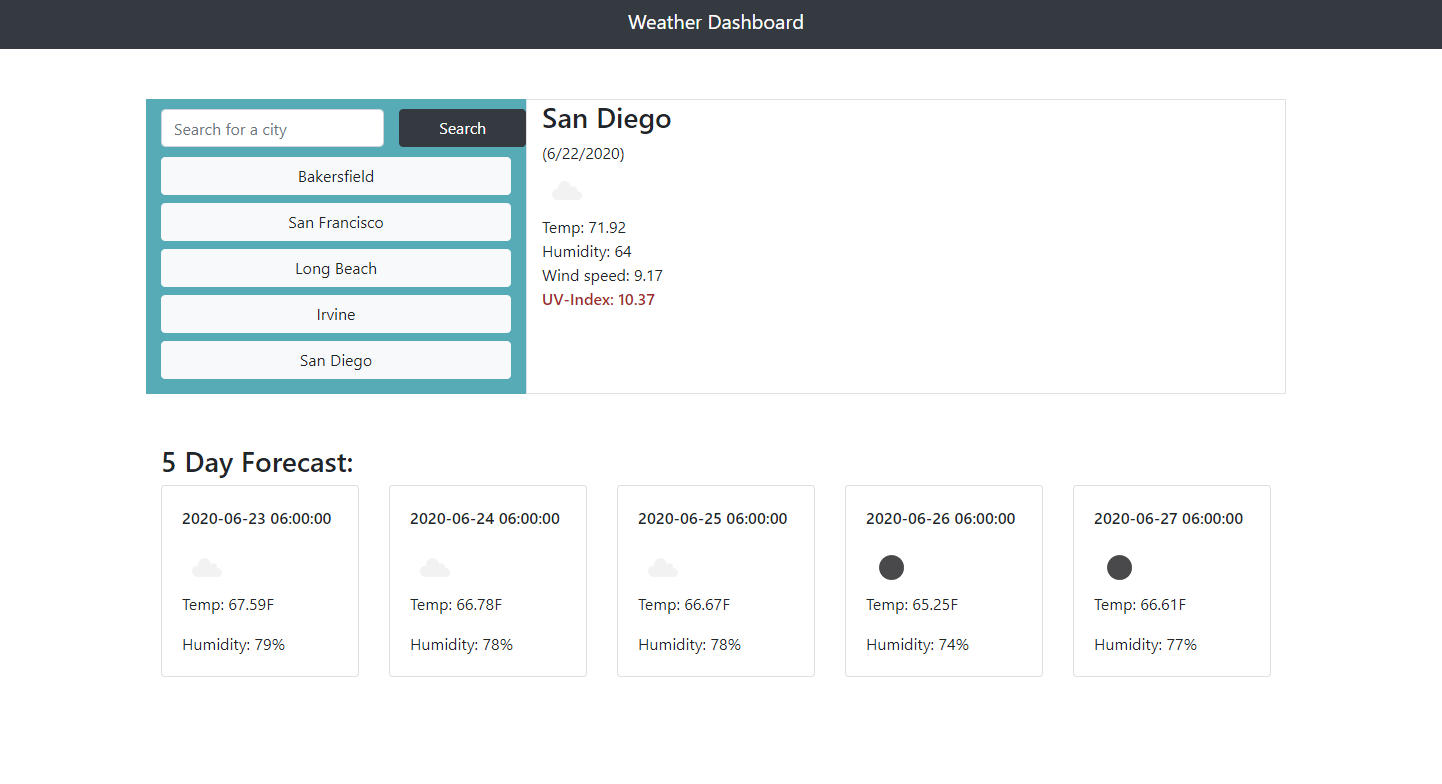Click the cloud icon on the 2020-06-23 forecast card

206,567
